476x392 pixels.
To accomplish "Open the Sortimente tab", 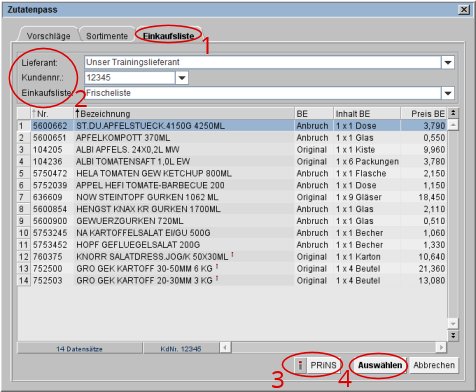I will coord(107,36).
